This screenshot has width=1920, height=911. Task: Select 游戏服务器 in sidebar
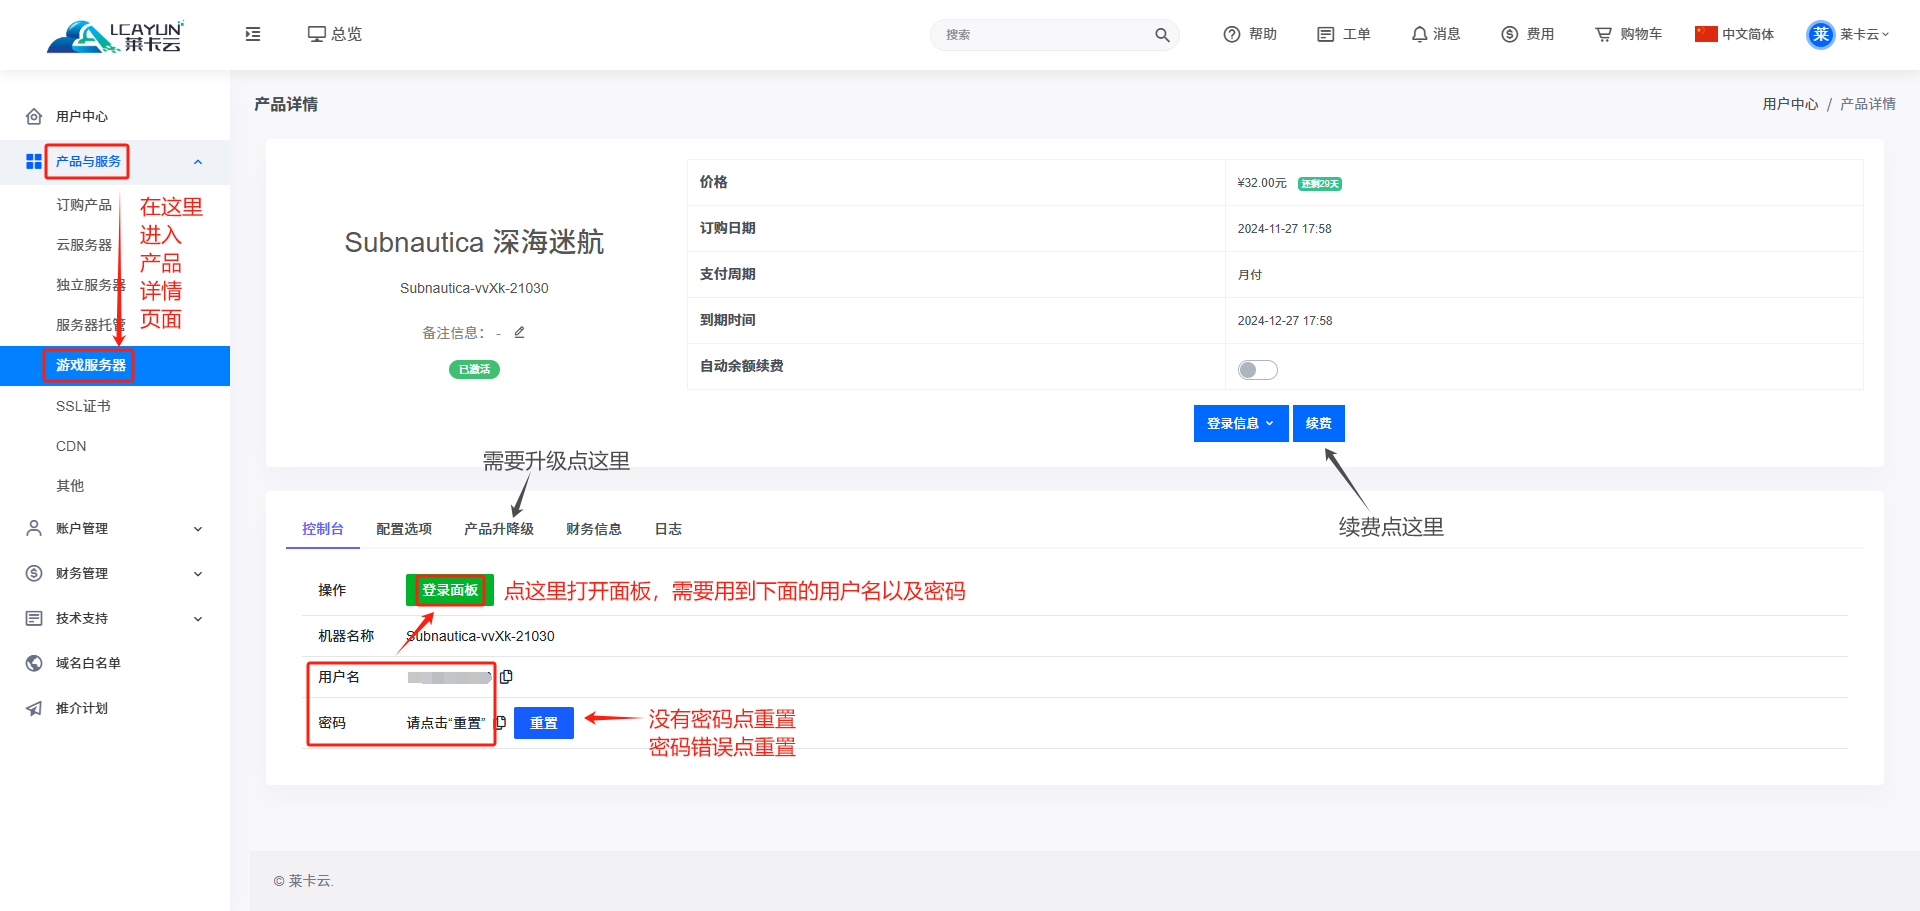[115, 365]
